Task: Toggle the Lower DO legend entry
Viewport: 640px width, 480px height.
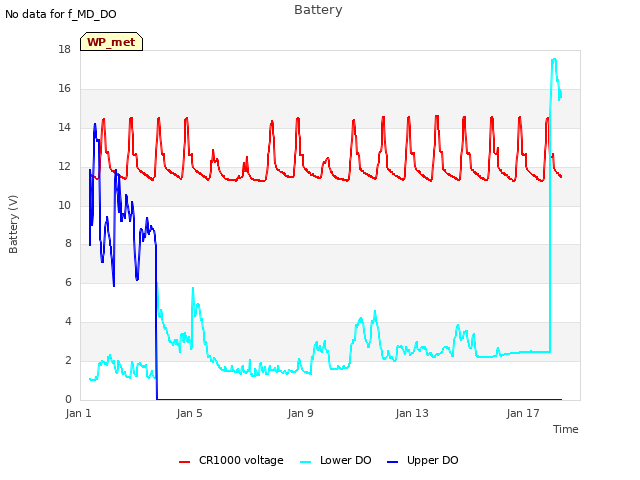Action: [336, 460]
